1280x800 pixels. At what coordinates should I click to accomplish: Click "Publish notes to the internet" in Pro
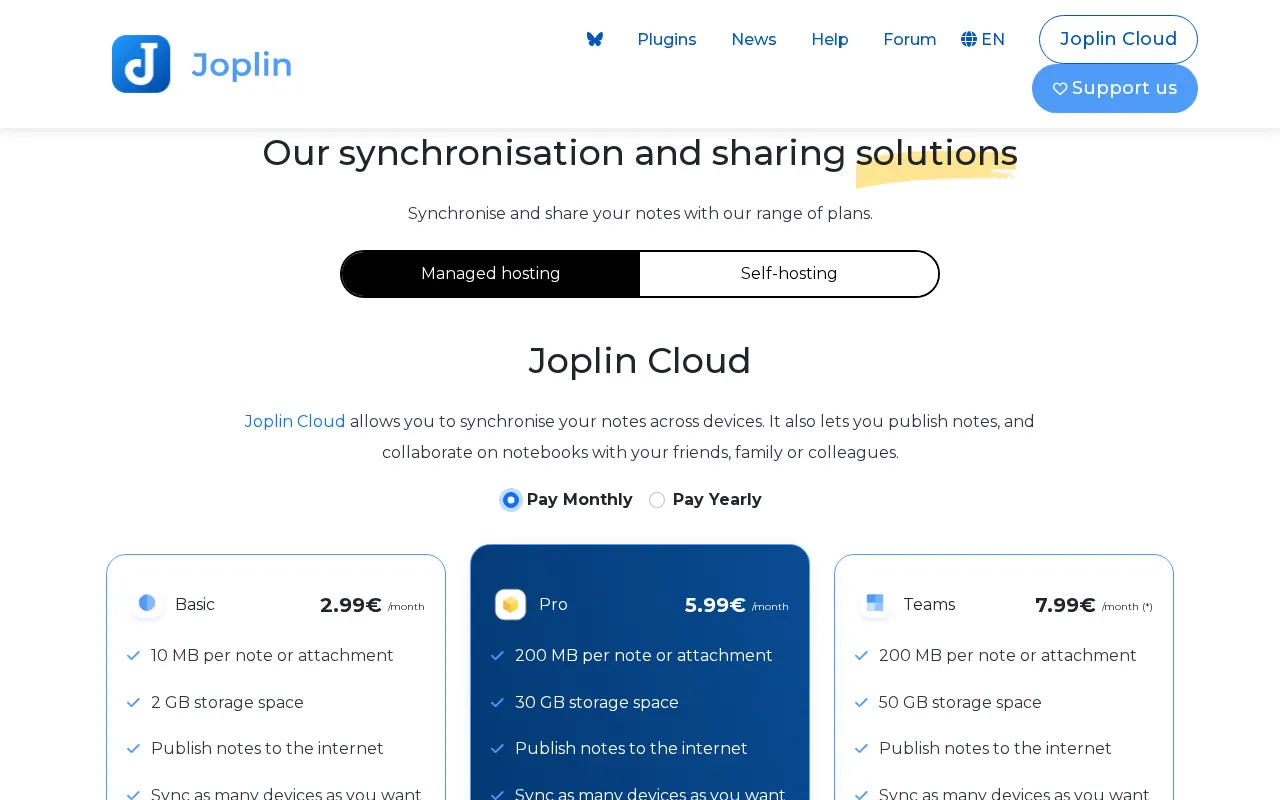pyautogui.click(x=631, y=749)
